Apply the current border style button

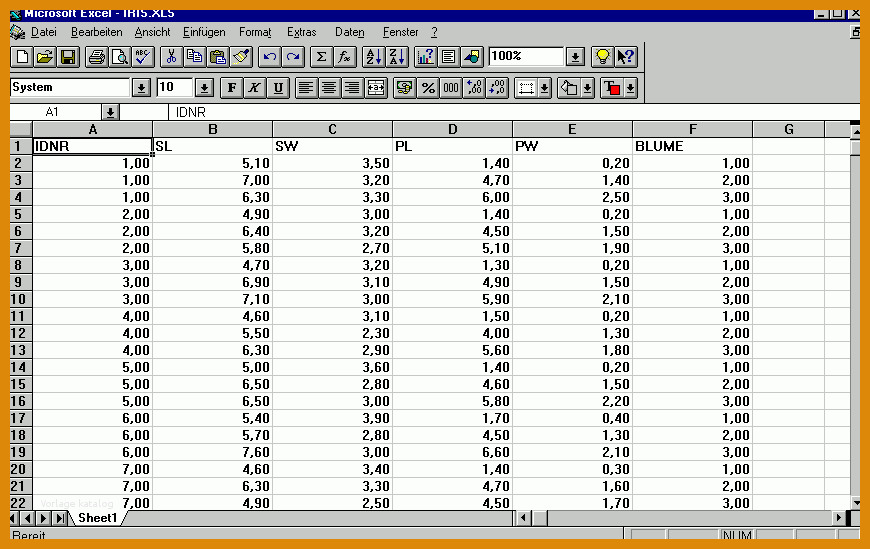(527, 88)
